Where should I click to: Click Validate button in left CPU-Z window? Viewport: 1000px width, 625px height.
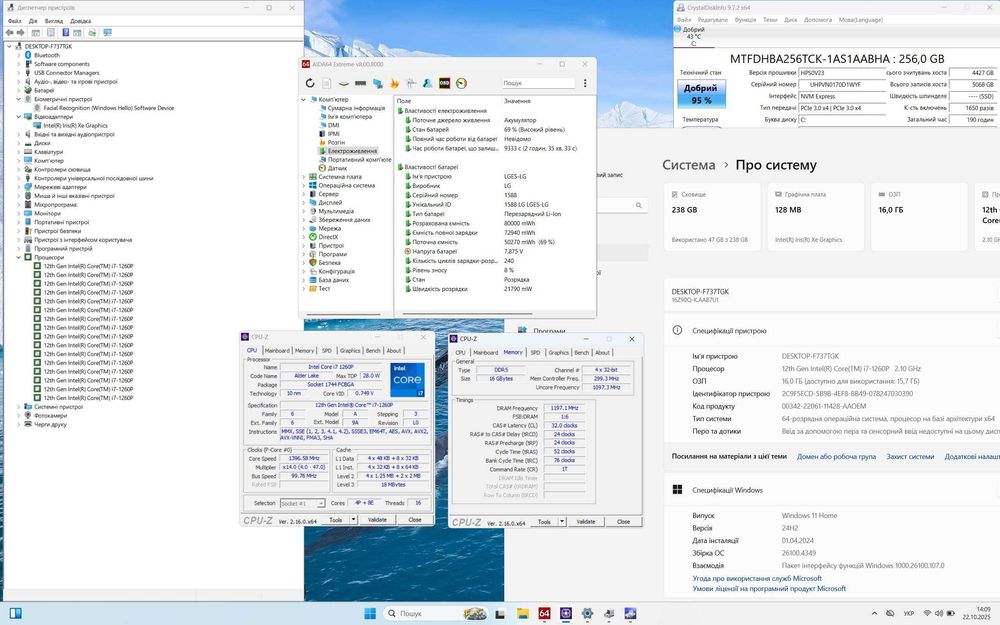tap(377, 520)
